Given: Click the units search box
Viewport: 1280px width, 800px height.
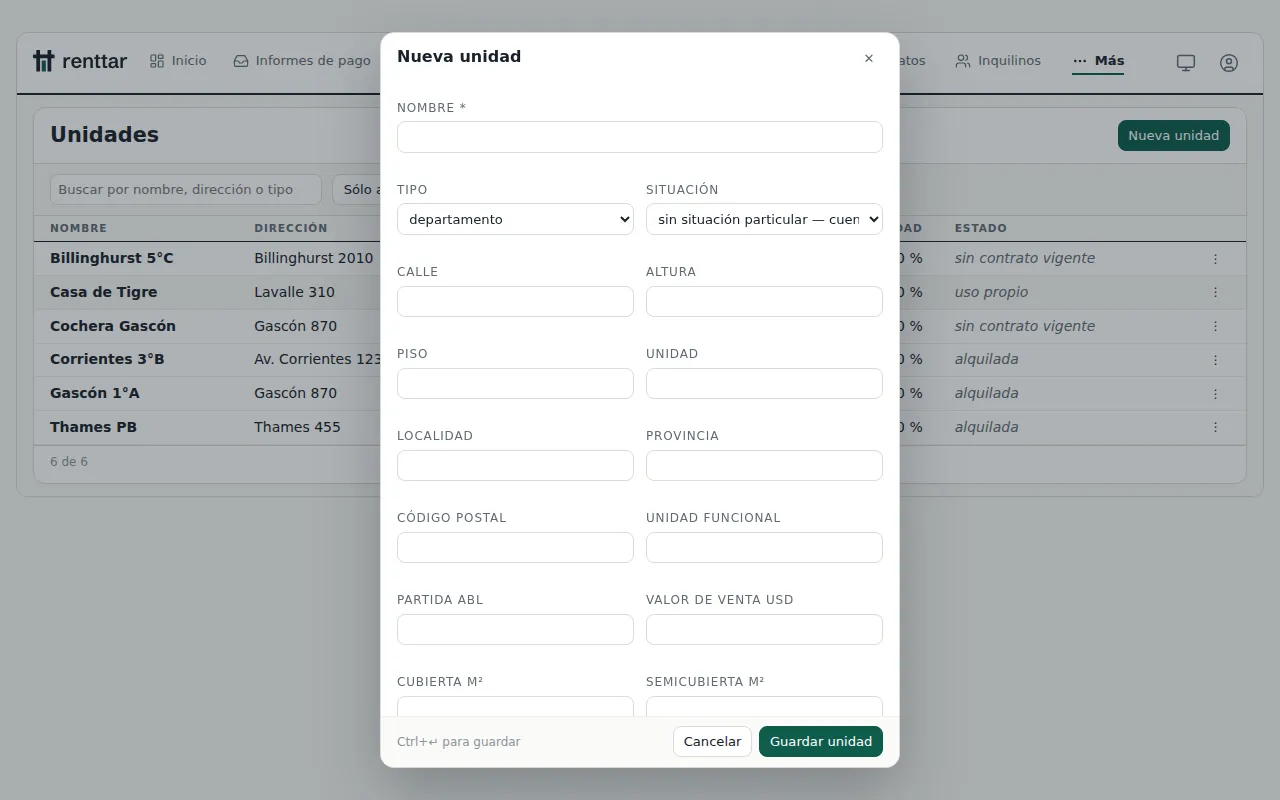Looking at the screenshot, I should [x=186, y=189].
